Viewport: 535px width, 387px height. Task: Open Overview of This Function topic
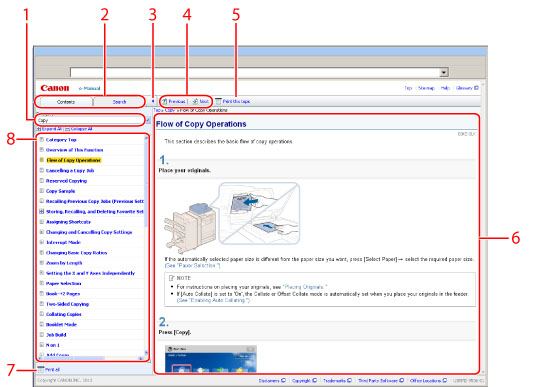(x=74, y=150)
